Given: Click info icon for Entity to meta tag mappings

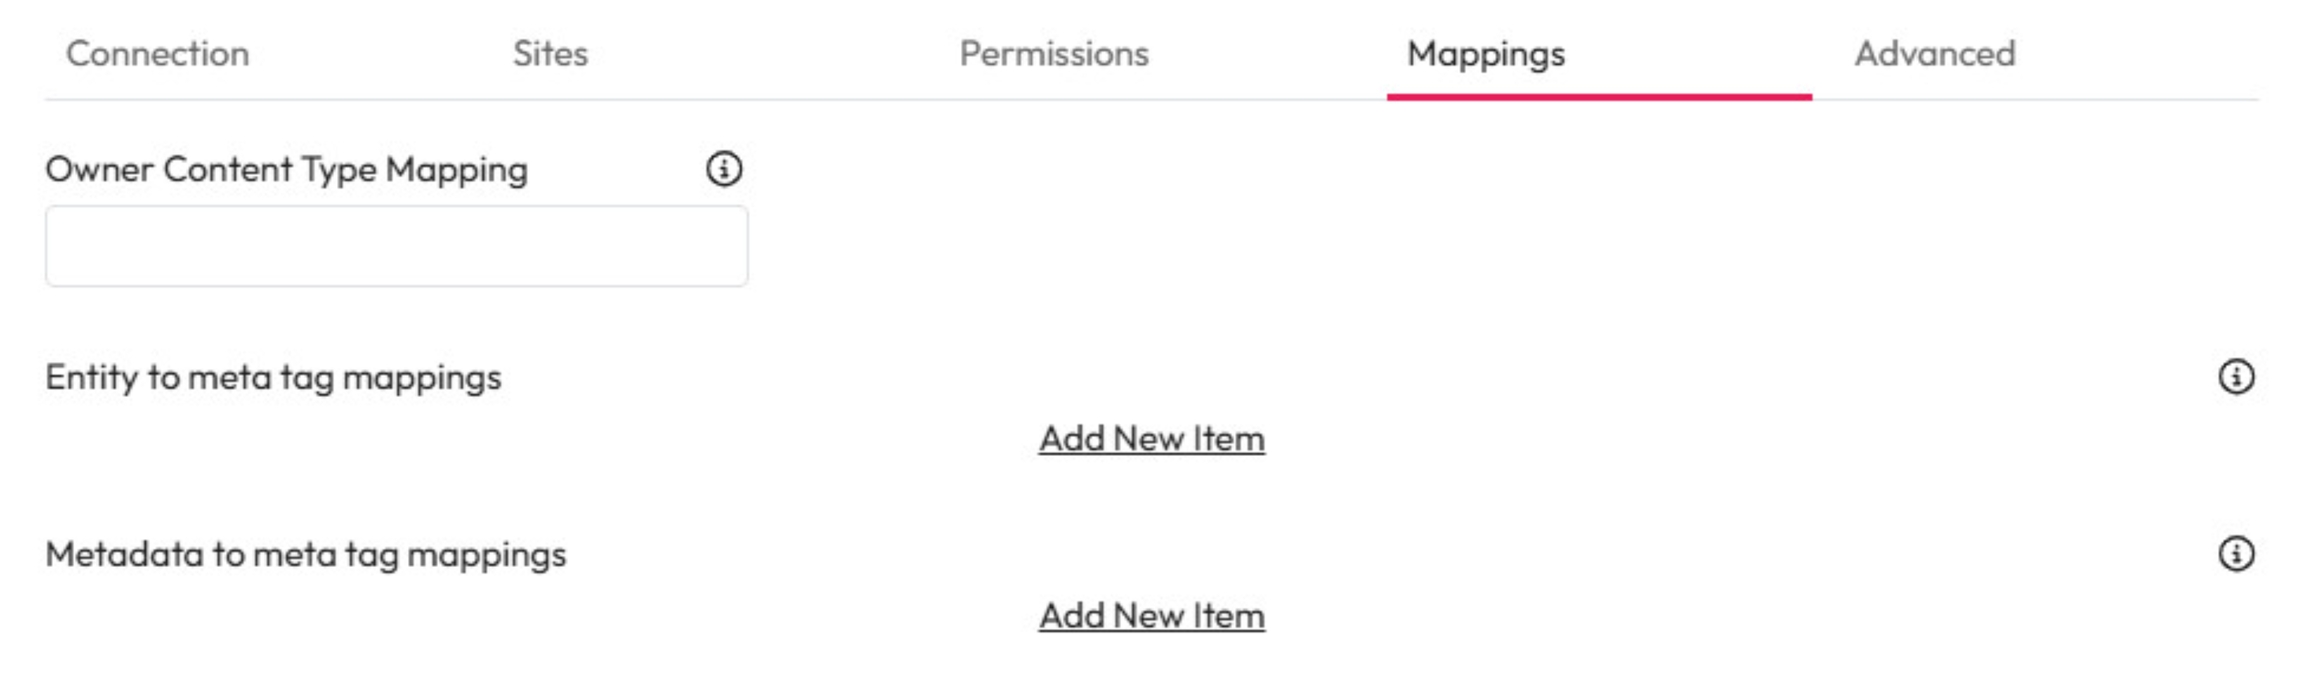Looking at the screenshot, I should coord(2236,377).
